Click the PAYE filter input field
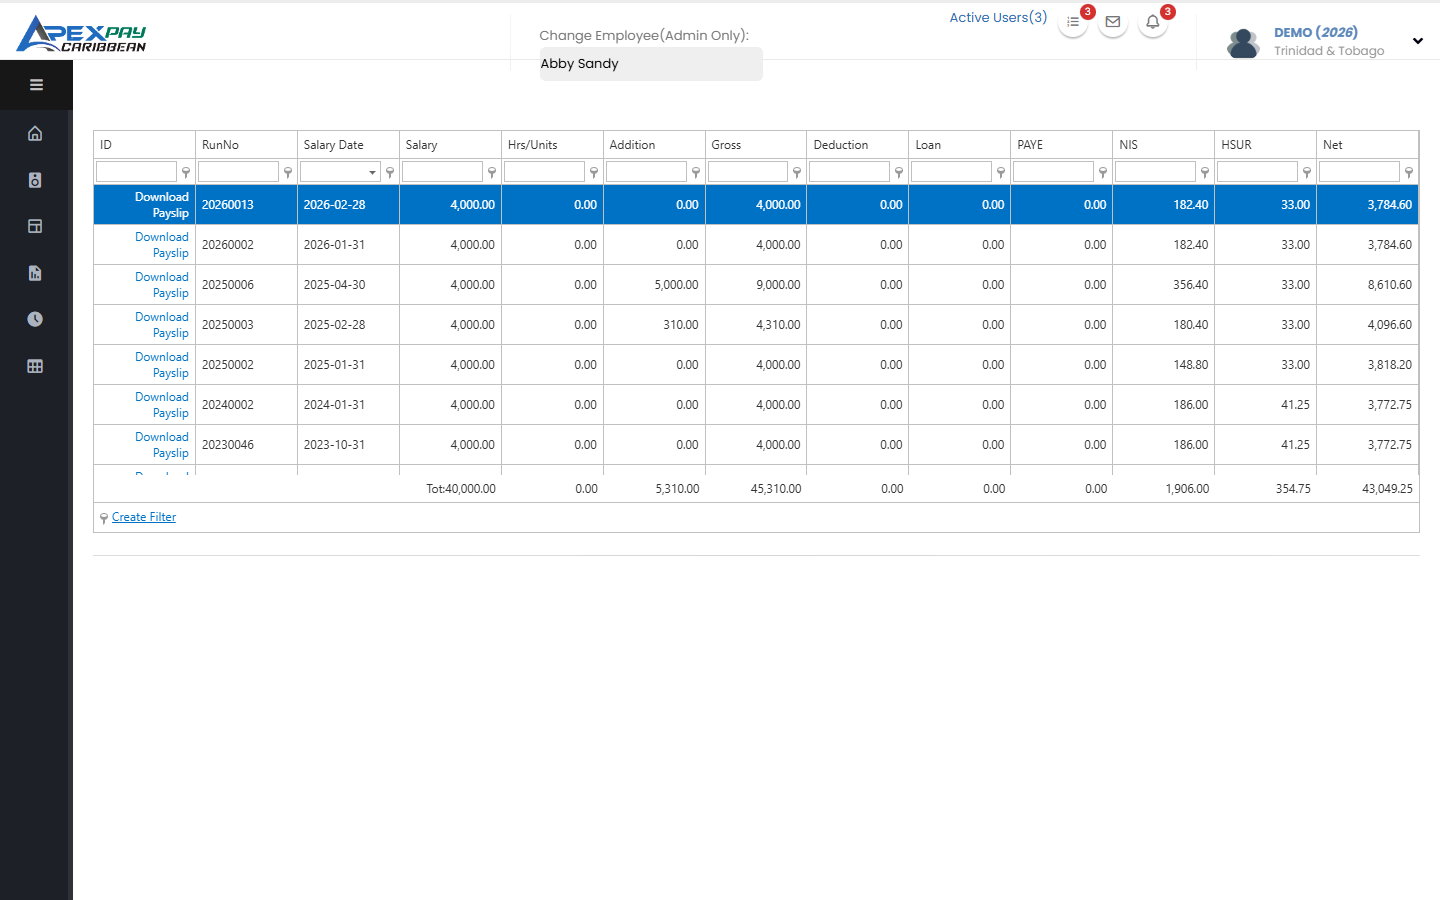The height and width of the screenshot is (900, 1440). coord(1054,172)
